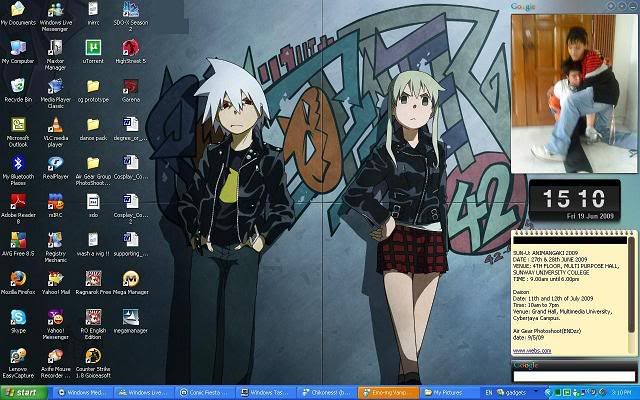Open Yahoo! Mail desktop shortcut
This screenshot has width=640, height=400.
(56, 282)
